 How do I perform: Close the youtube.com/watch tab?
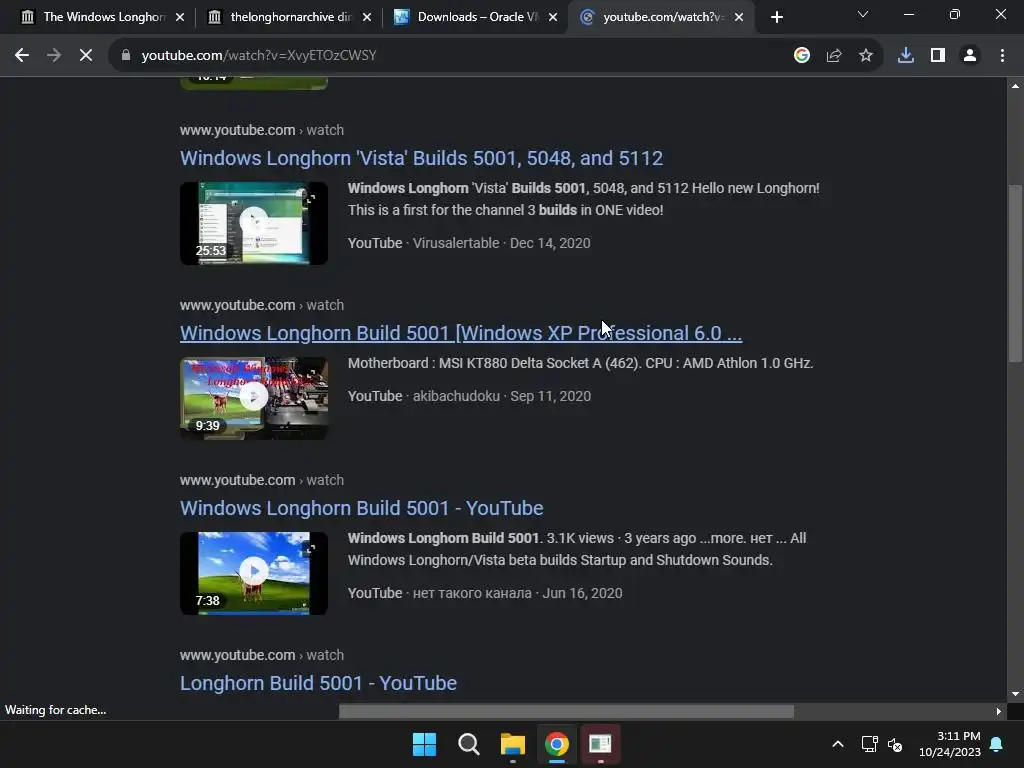(739, 17)
